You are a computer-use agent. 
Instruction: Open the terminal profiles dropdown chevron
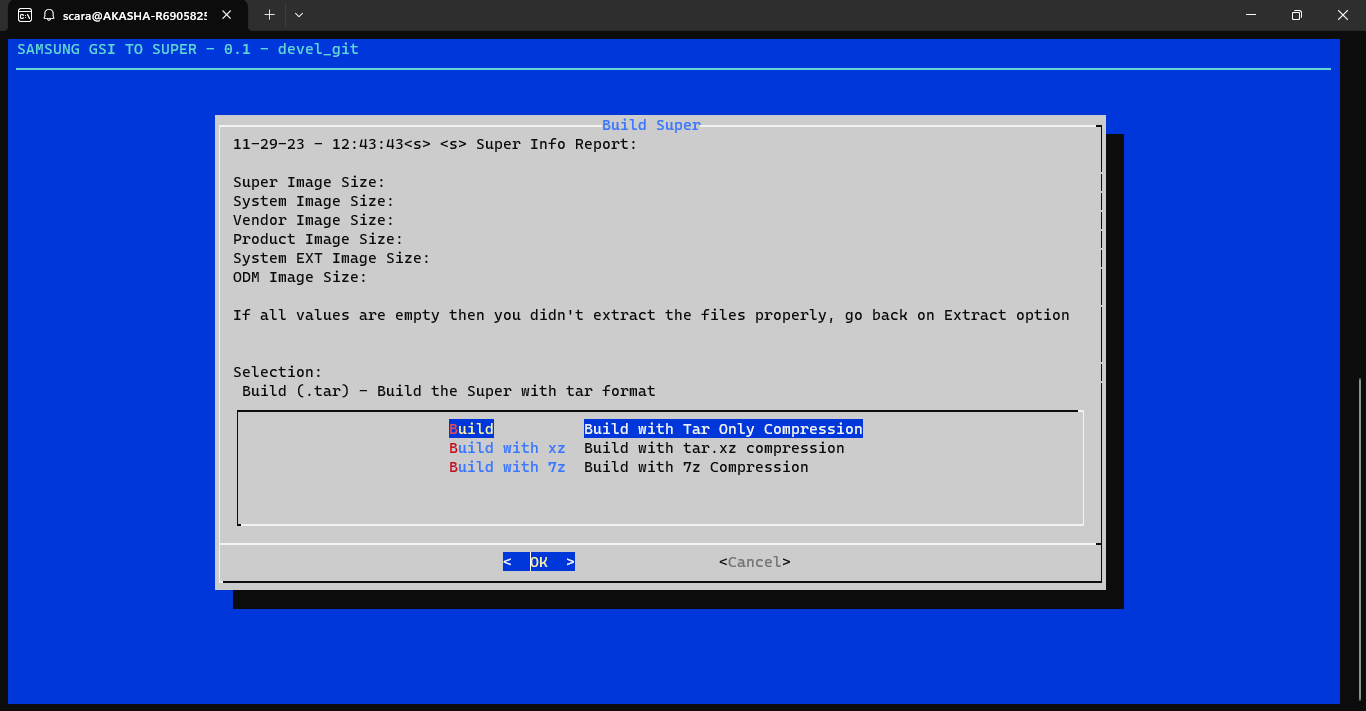[x=298, y=15]
